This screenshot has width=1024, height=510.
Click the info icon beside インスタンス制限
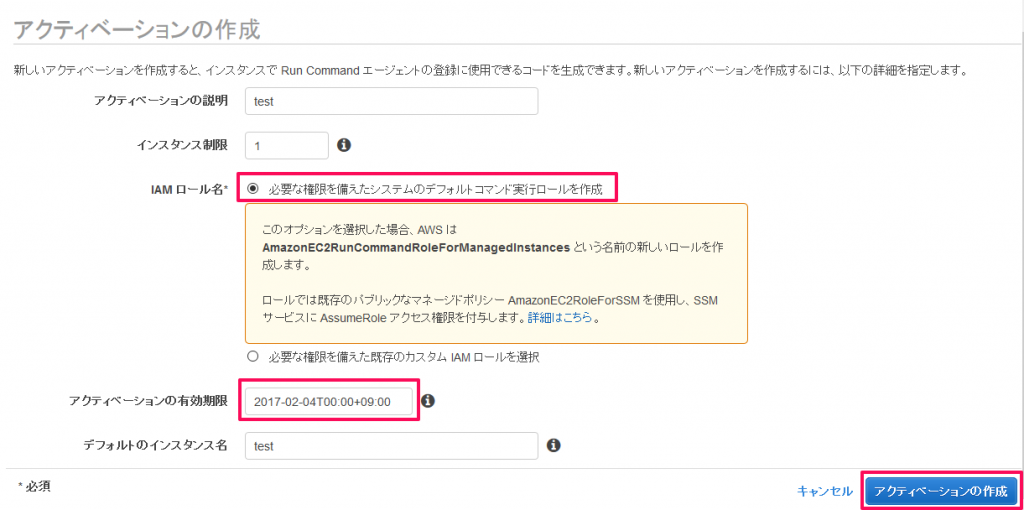[x=344, y=145]
